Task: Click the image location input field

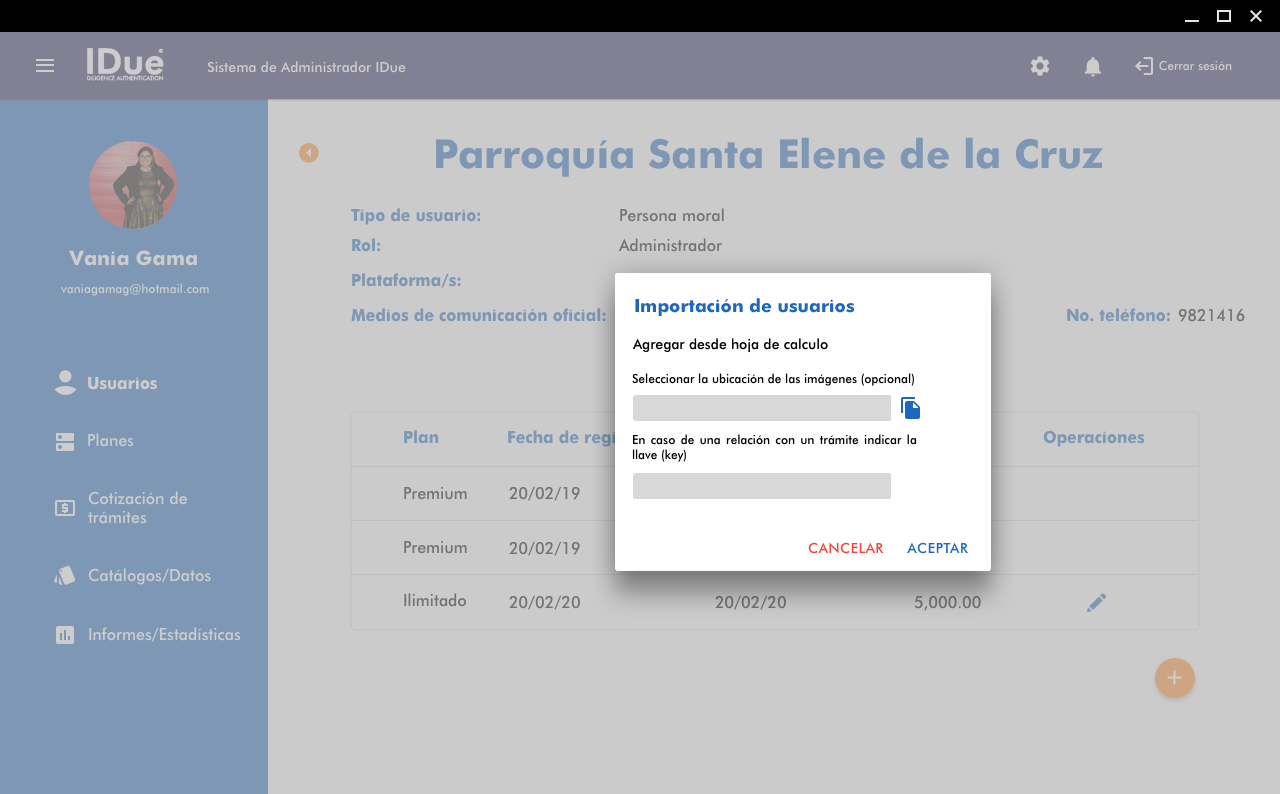Action: pos(761,408)
